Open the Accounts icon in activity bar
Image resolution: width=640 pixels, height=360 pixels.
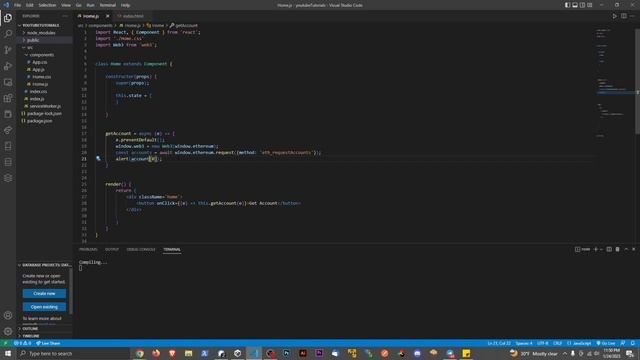8,315
